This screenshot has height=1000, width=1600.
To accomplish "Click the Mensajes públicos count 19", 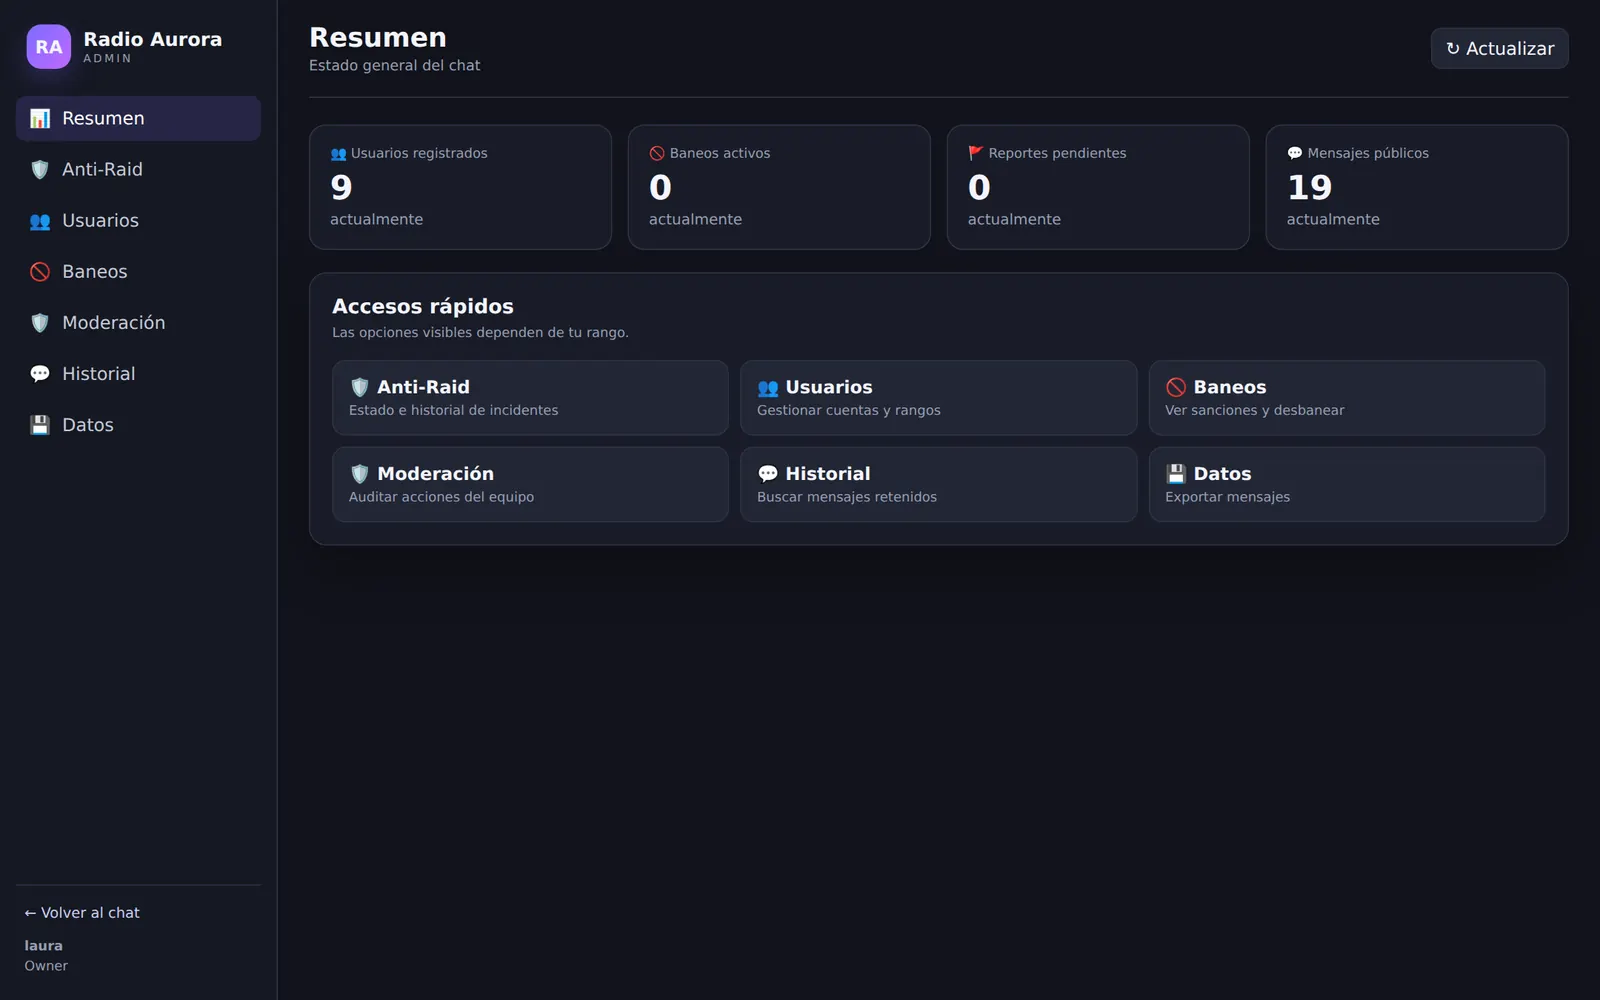I will (x=1309, y=187).
